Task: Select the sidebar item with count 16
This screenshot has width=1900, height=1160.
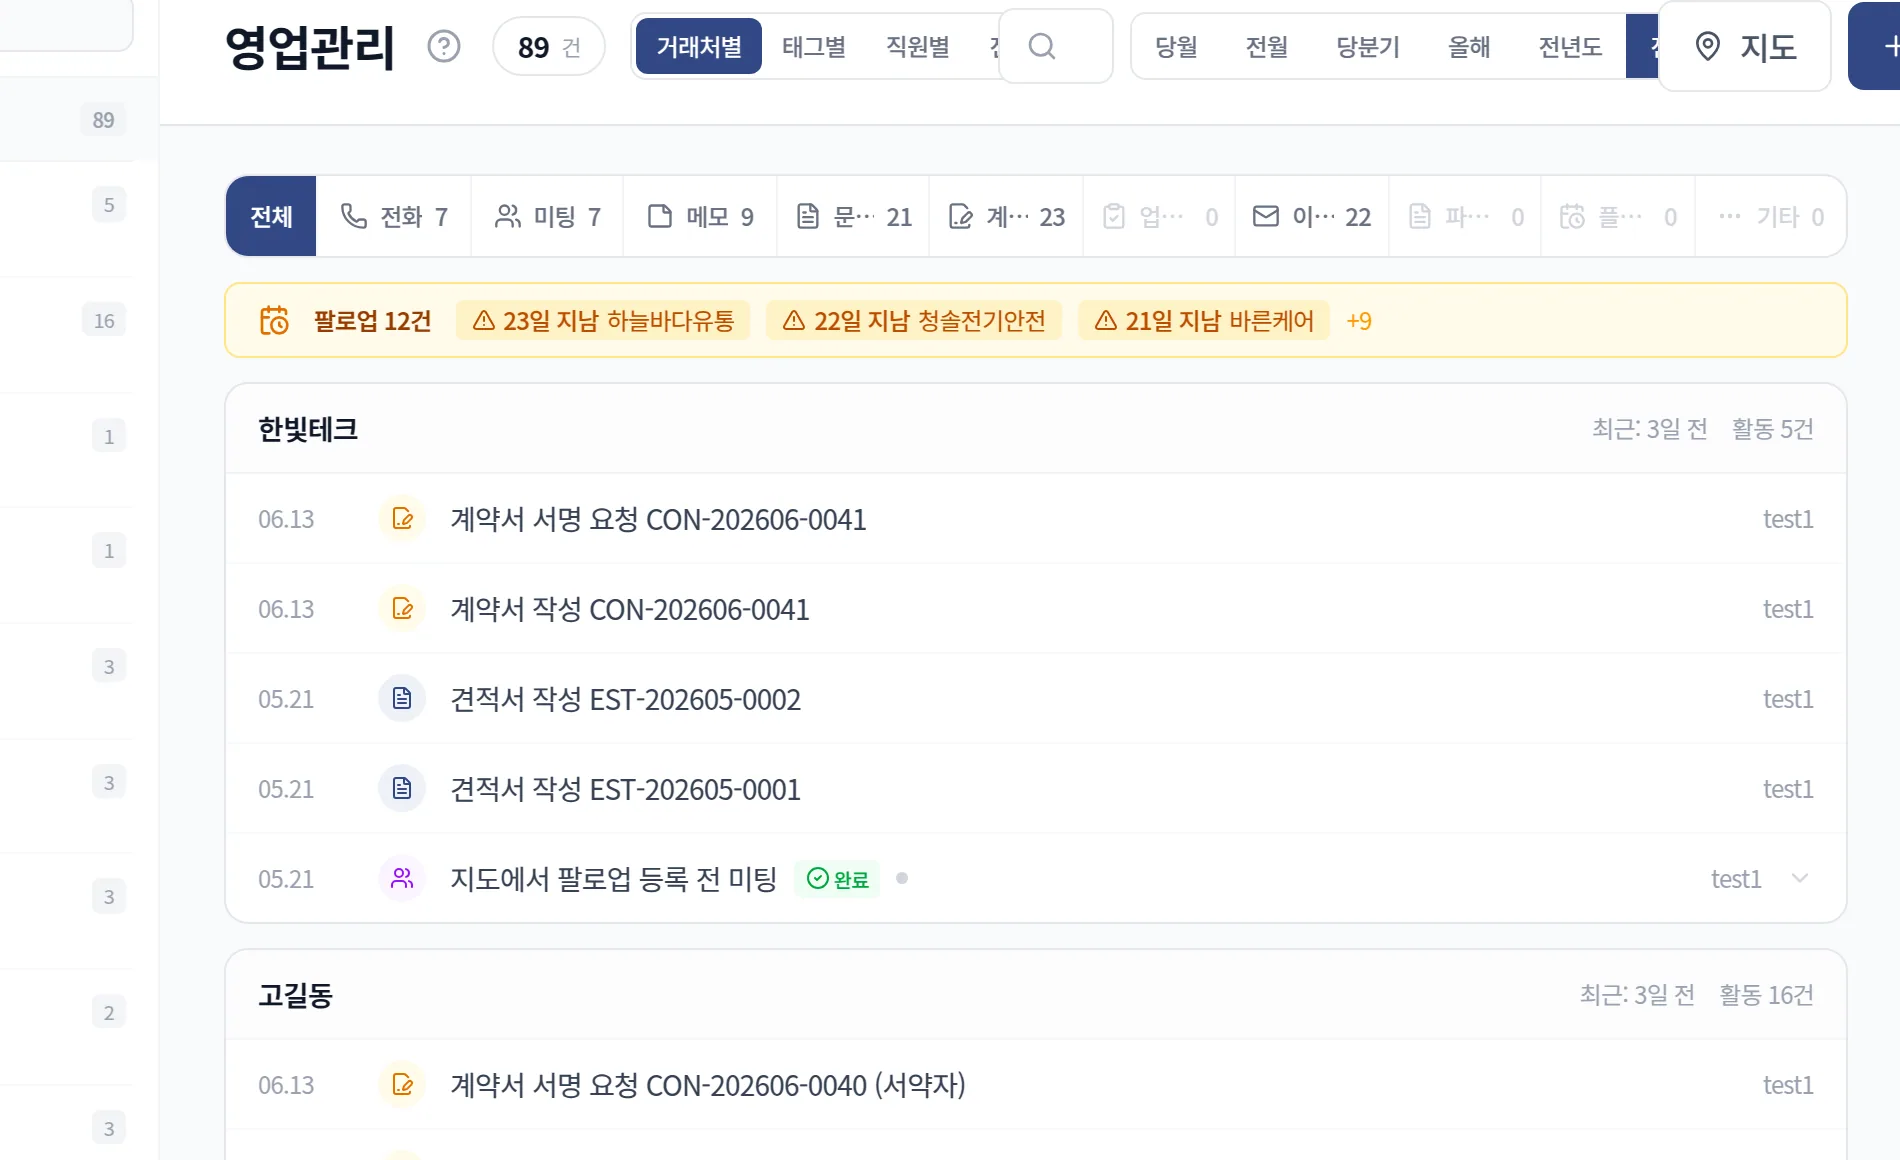Action: (x=66, y=320)
